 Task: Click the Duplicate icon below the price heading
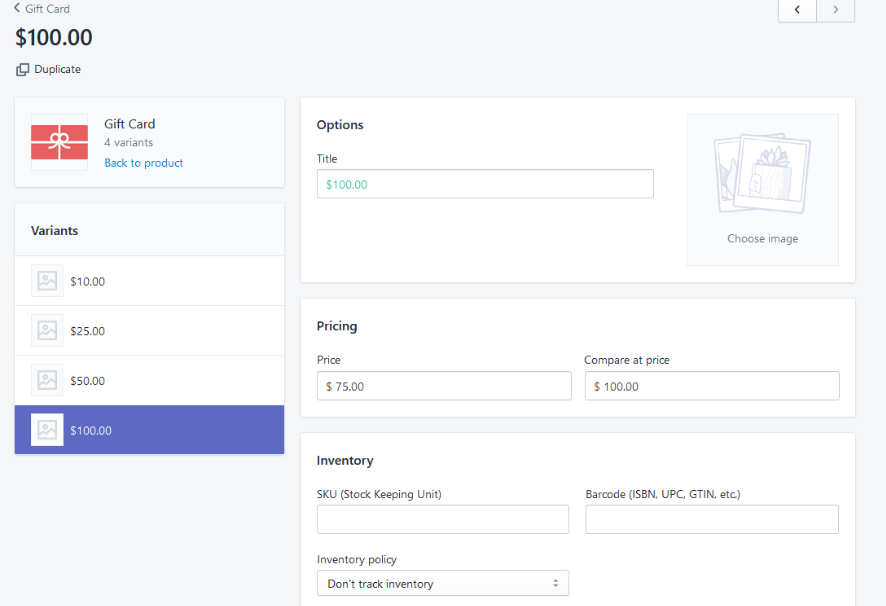point(22,70)
